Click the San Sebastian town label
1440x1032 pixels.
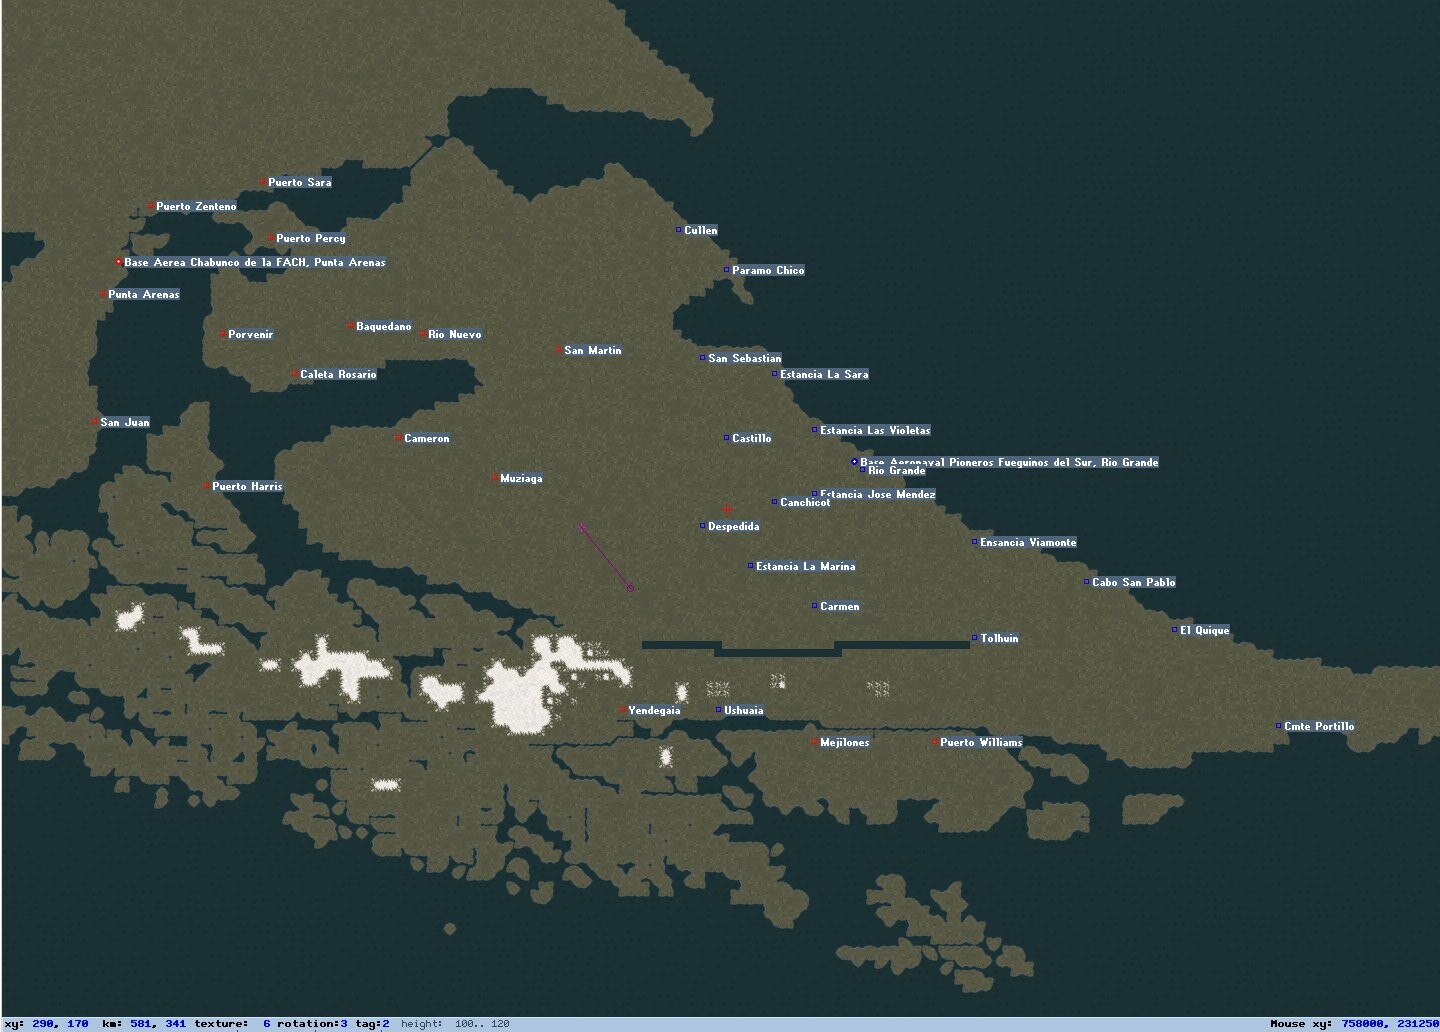tap(745, 358)
